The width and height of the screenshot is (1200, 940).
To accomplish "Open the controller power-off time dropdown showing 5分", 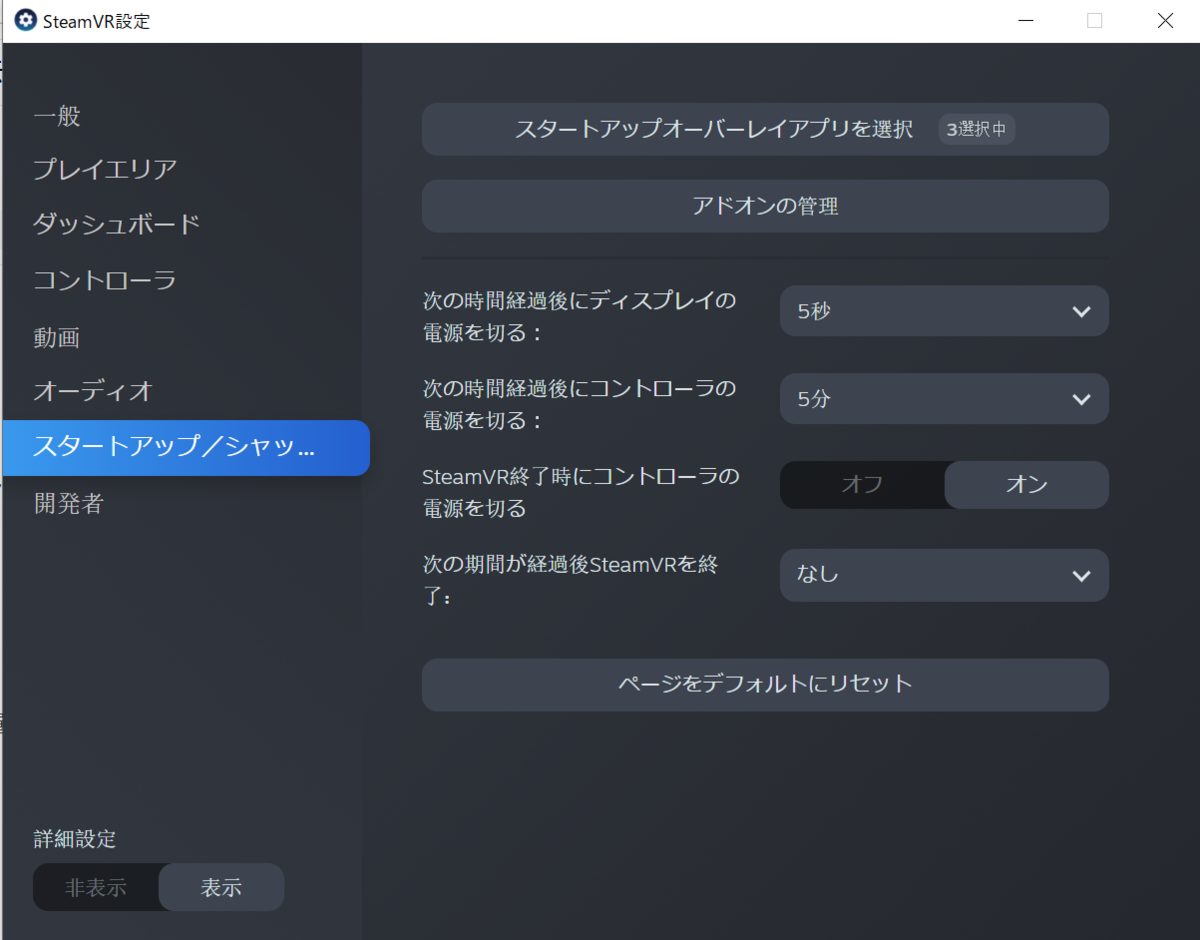I will [944, 399].
